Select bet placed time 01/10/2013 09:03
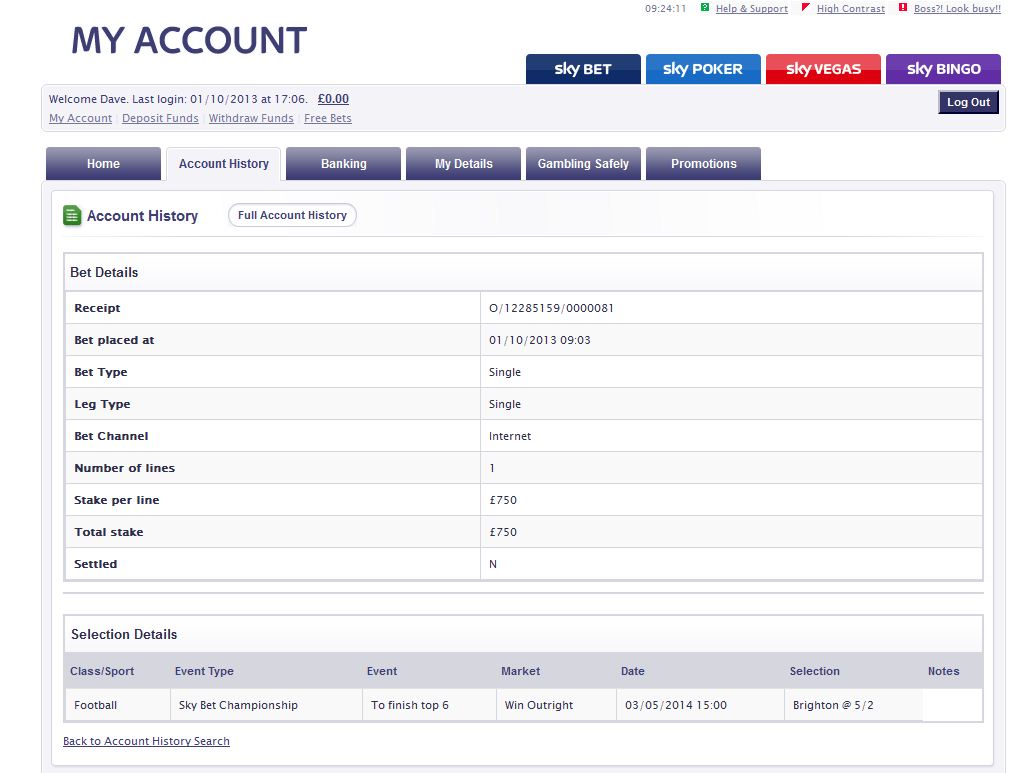The width and height of the screenshot is (1036, 773). point(540,340)
